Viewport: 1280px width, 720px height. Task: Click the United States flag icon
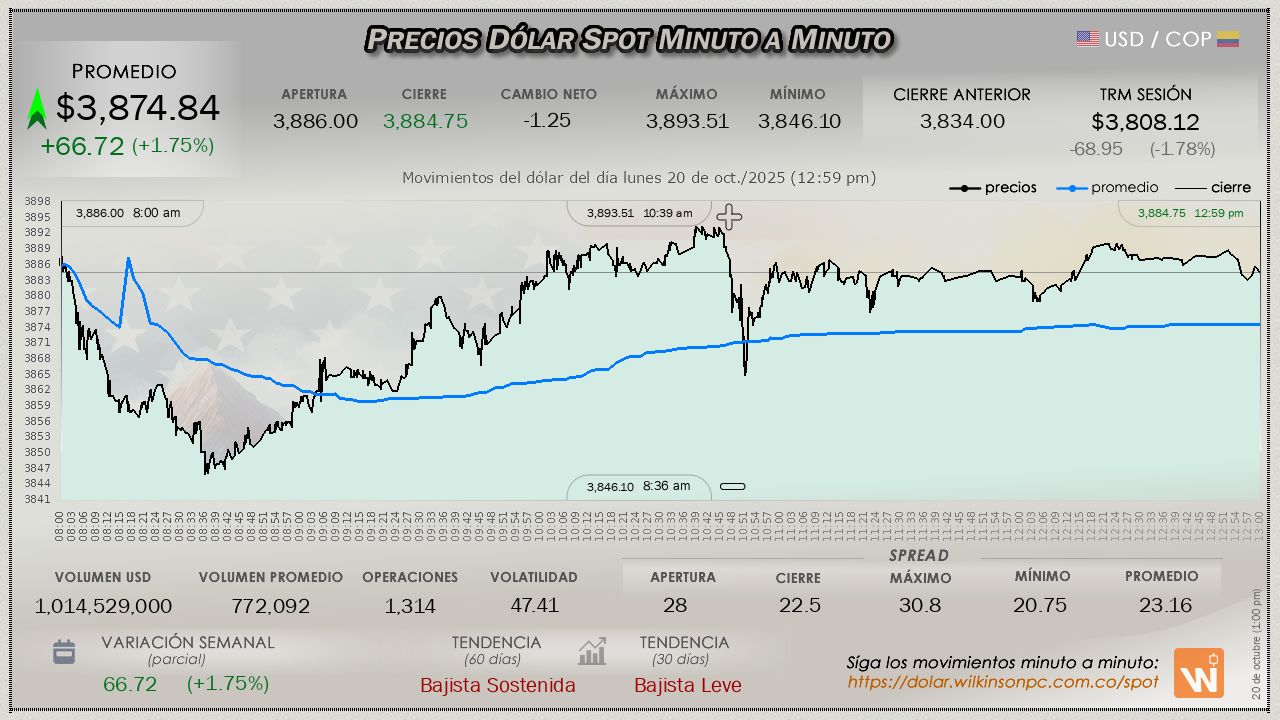click(x=1088, y=39)
